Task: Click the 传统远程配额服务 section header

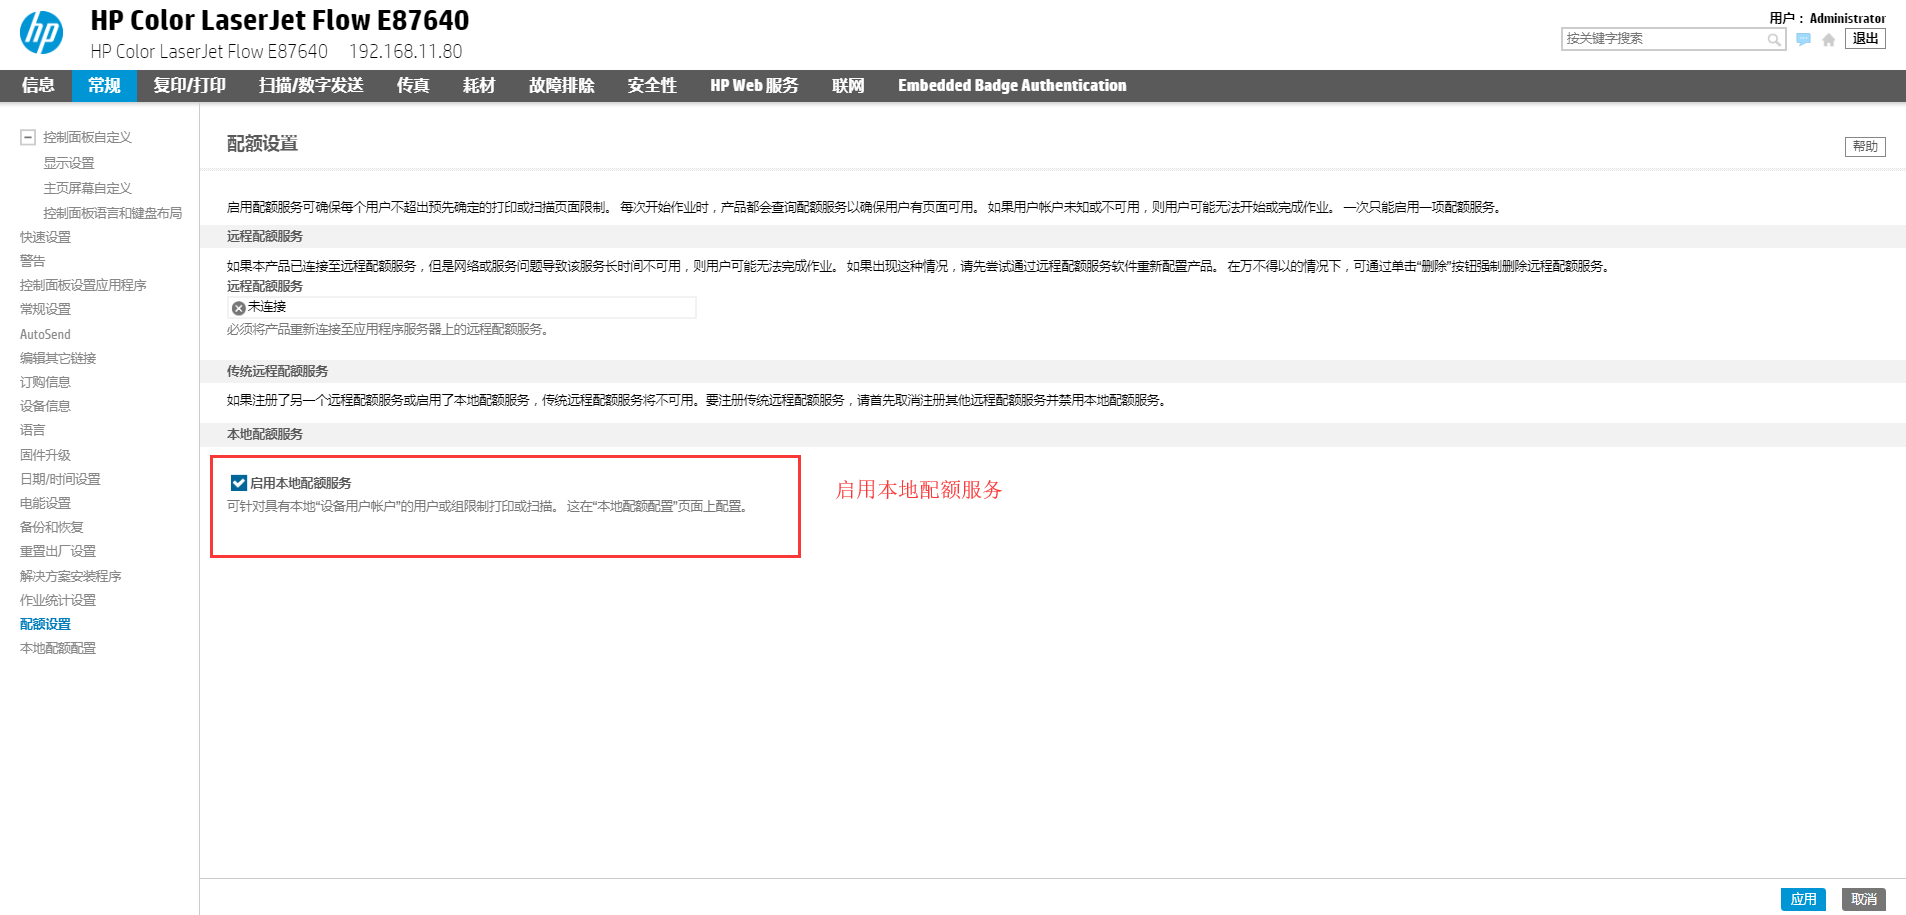Action: pos(277,371)
